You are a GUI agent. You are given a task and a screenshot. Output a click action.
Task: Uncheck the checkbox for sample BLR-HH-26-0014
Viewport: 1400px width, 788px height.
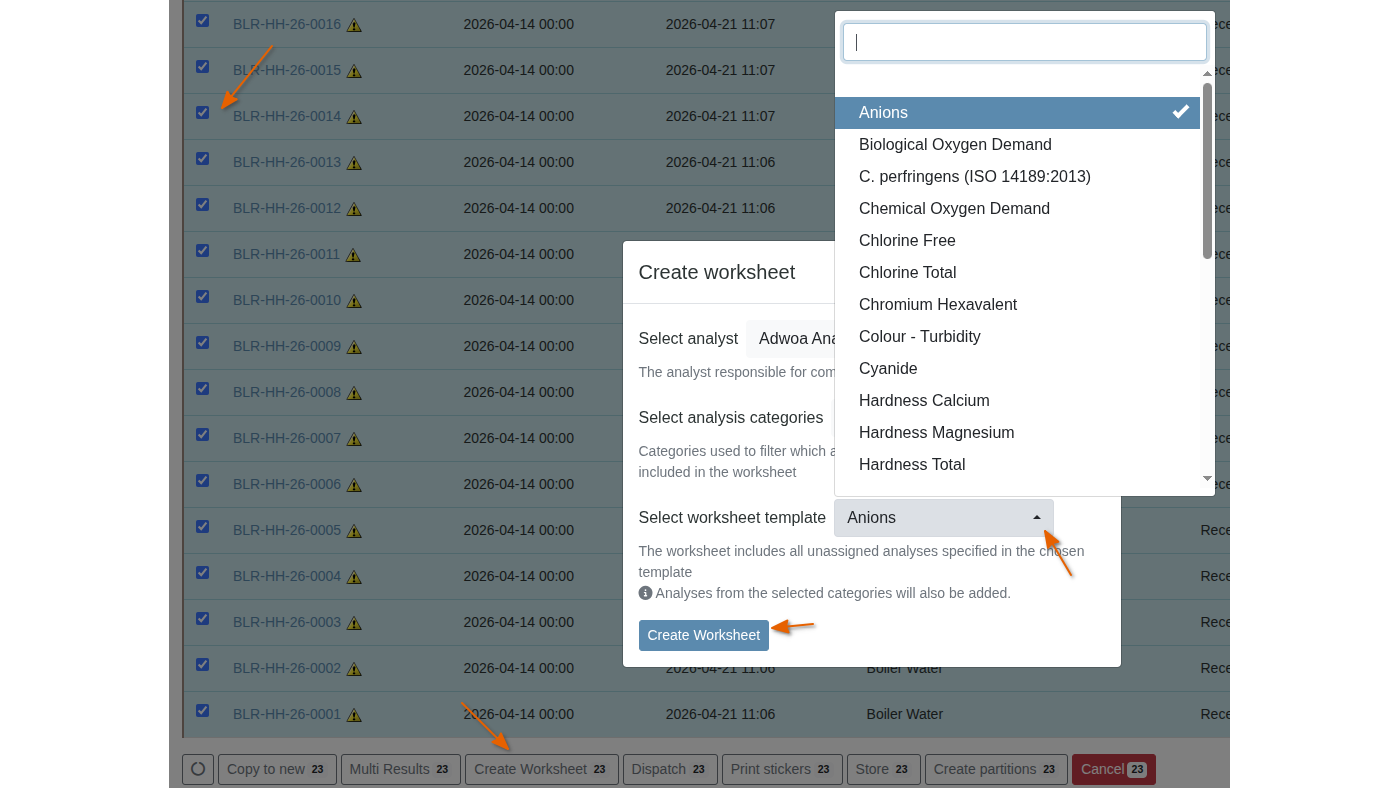[x=203, y=113]
